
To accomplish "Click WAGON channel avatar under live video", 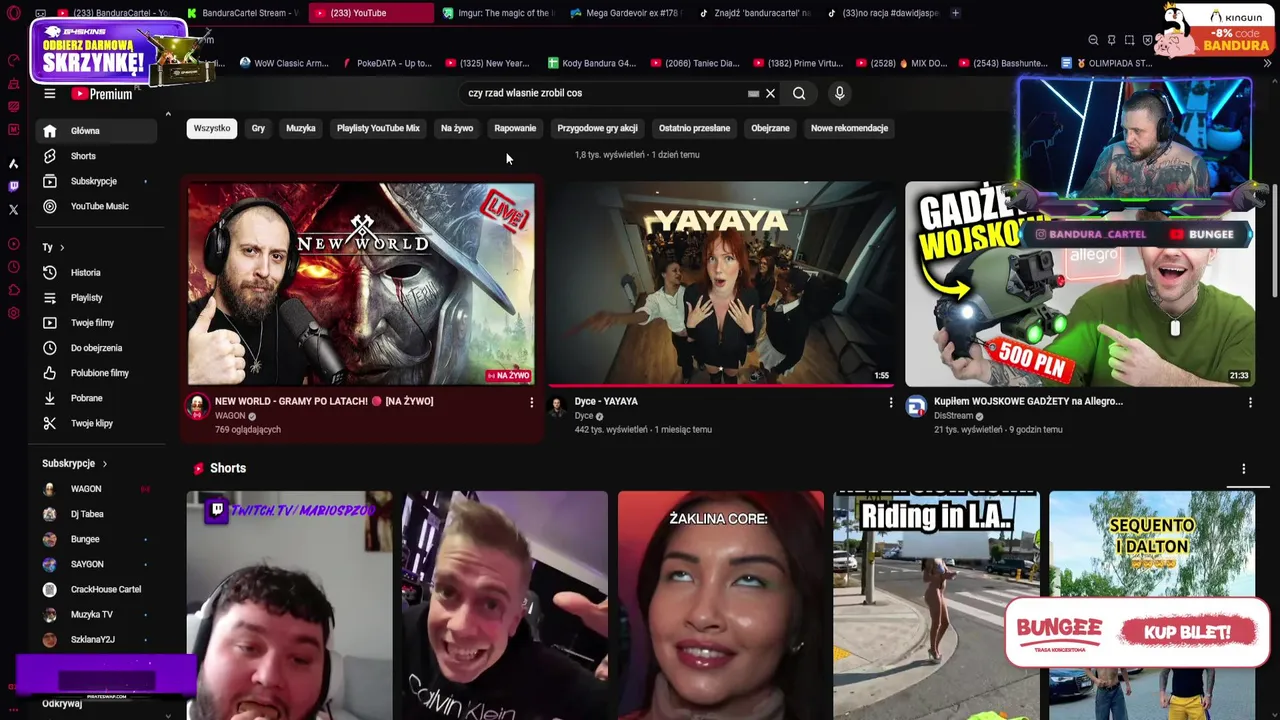I will (x=197, y=406).
